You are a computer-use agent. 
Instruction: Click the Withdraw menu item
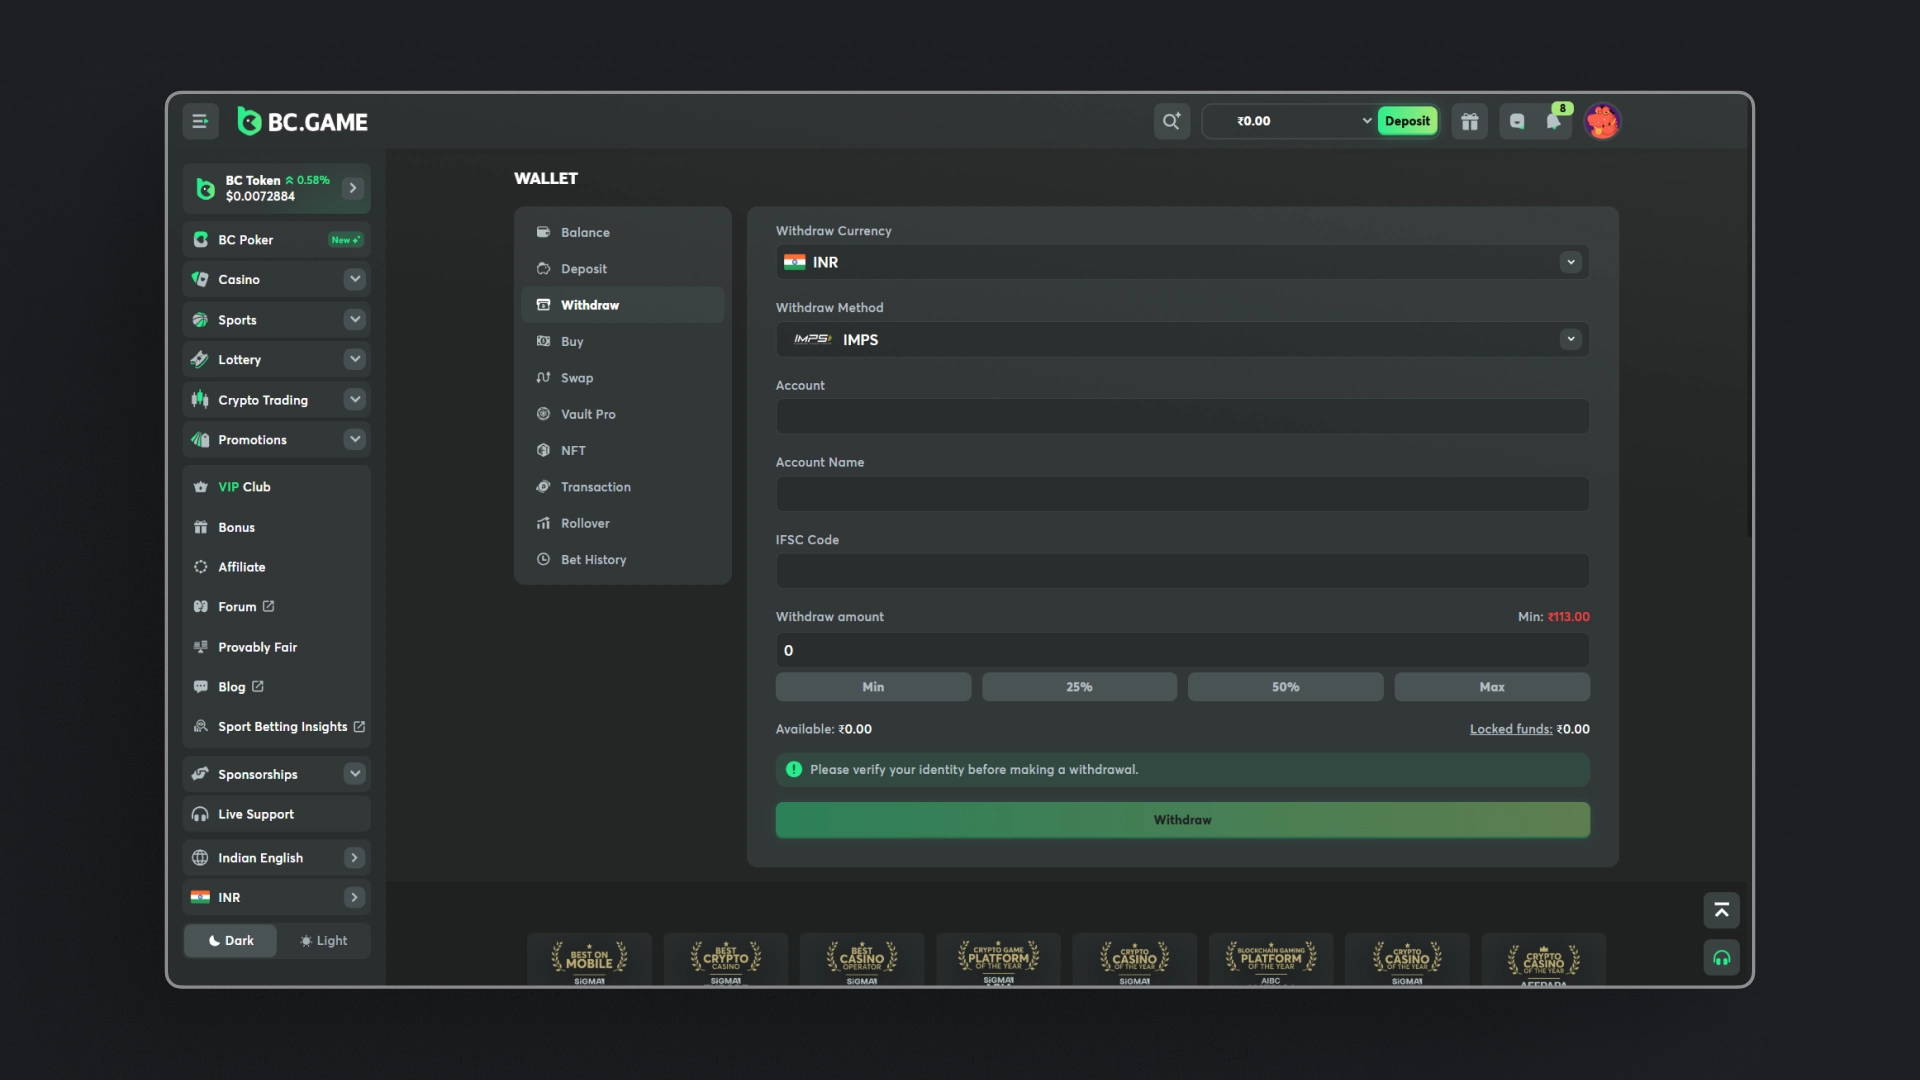[x=589, y=306]
